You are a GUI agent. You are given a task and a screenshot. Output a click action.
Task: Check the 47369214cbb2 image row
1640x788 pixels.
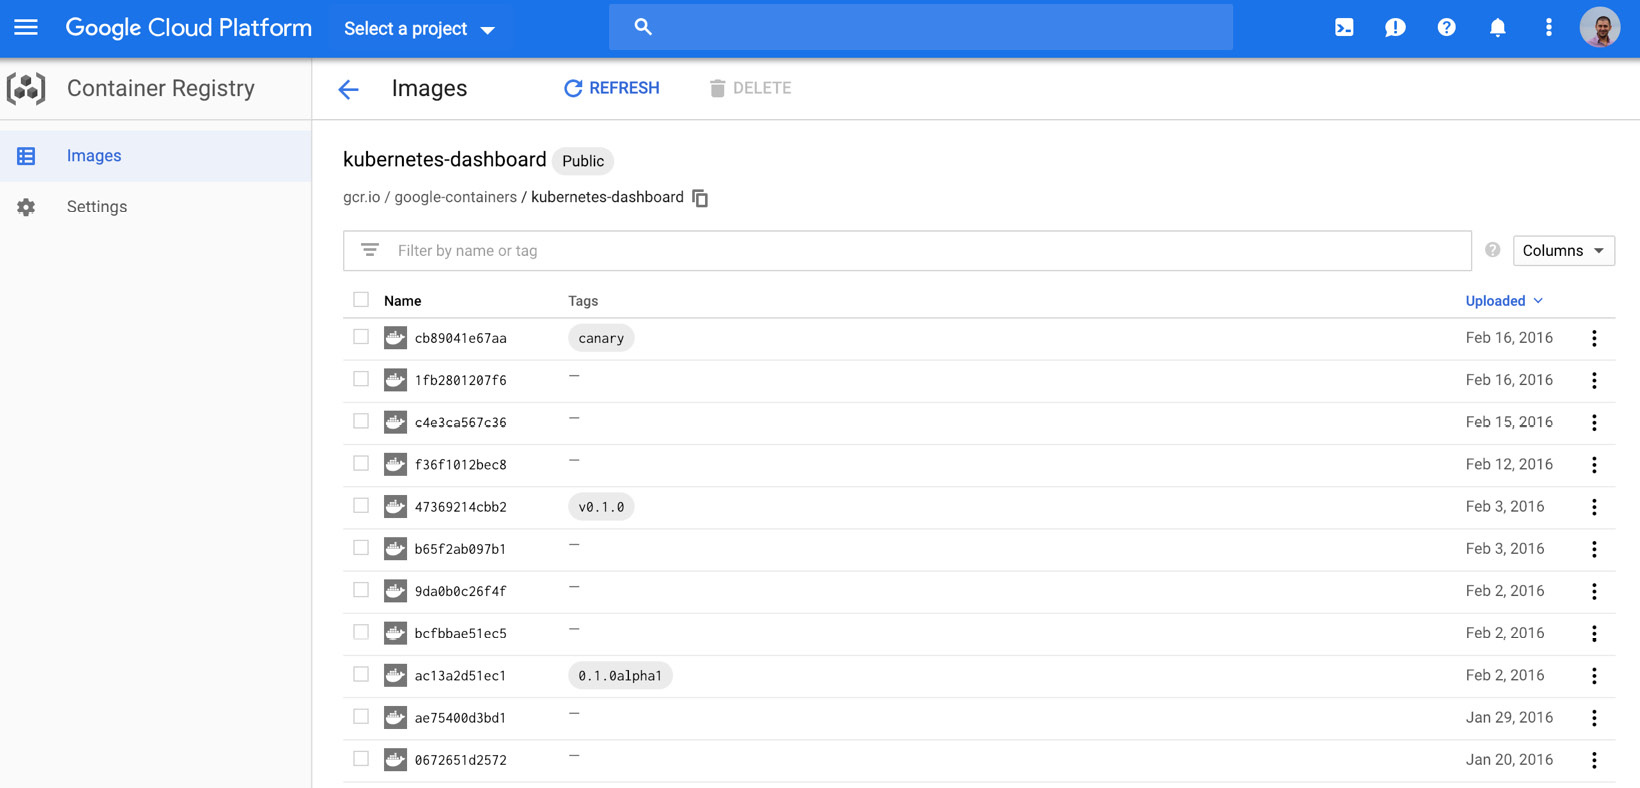click(x=361, y=506)
